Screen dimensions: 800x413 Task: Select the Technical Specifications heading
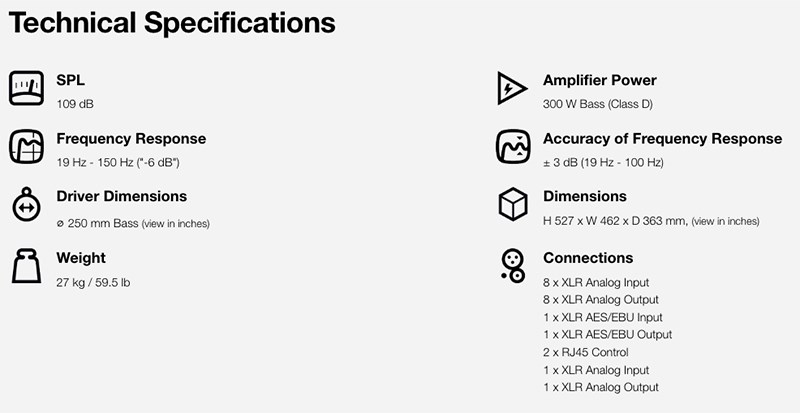[172, 23]
